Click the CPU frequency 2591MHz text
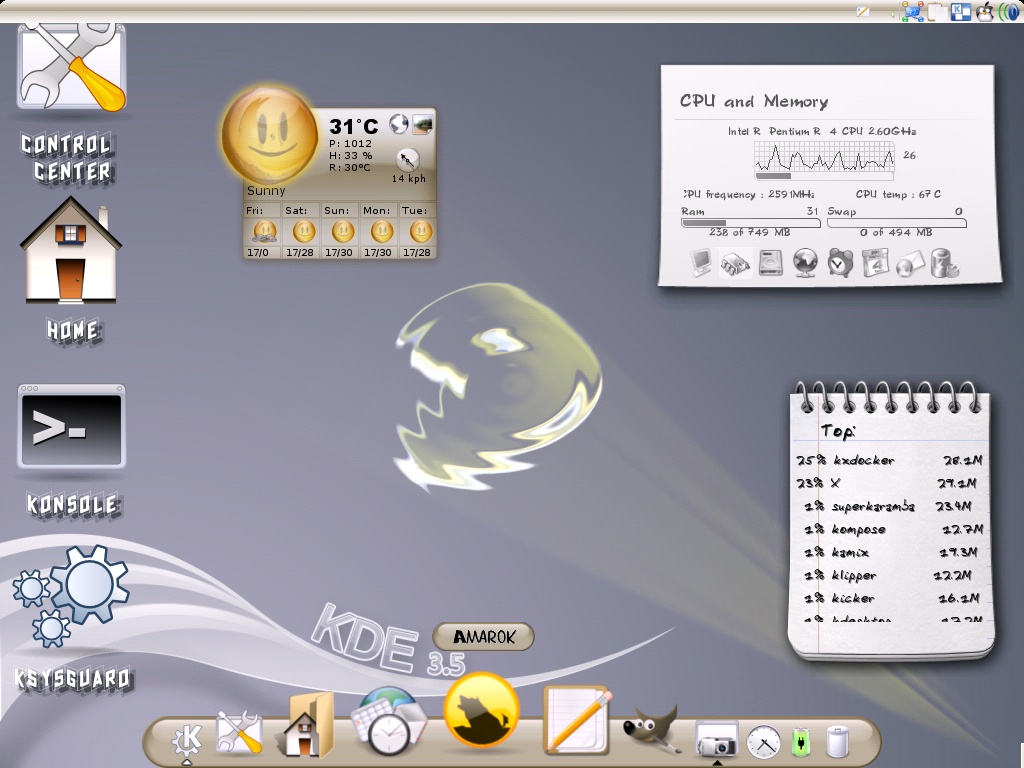This screenshot has width=1024, height=768. coord(748,195)
